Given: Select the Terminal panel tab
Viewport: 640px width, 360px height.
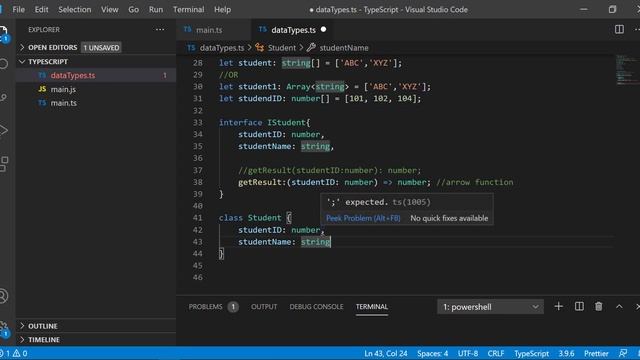Looking at the screenshot, I should [371, 307].
